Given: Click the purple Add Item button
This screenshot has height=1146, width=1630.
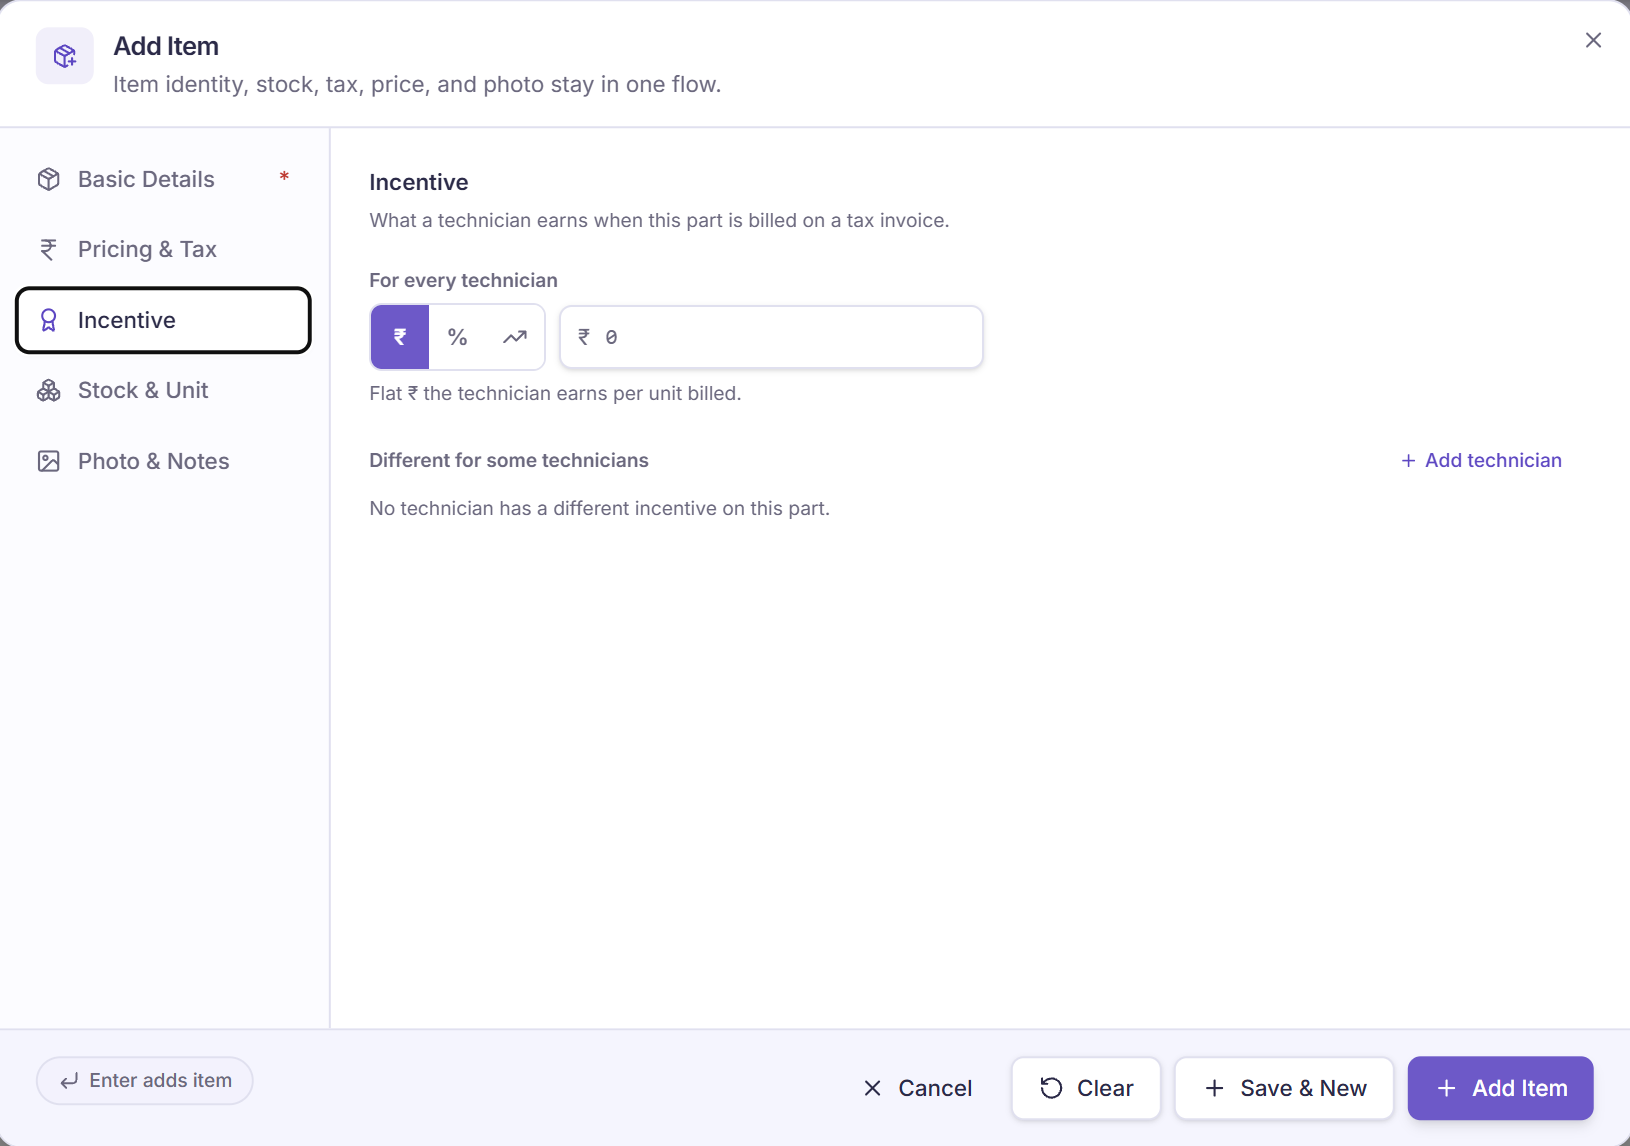Looking at the screenshot, I should point(1500,1088).
